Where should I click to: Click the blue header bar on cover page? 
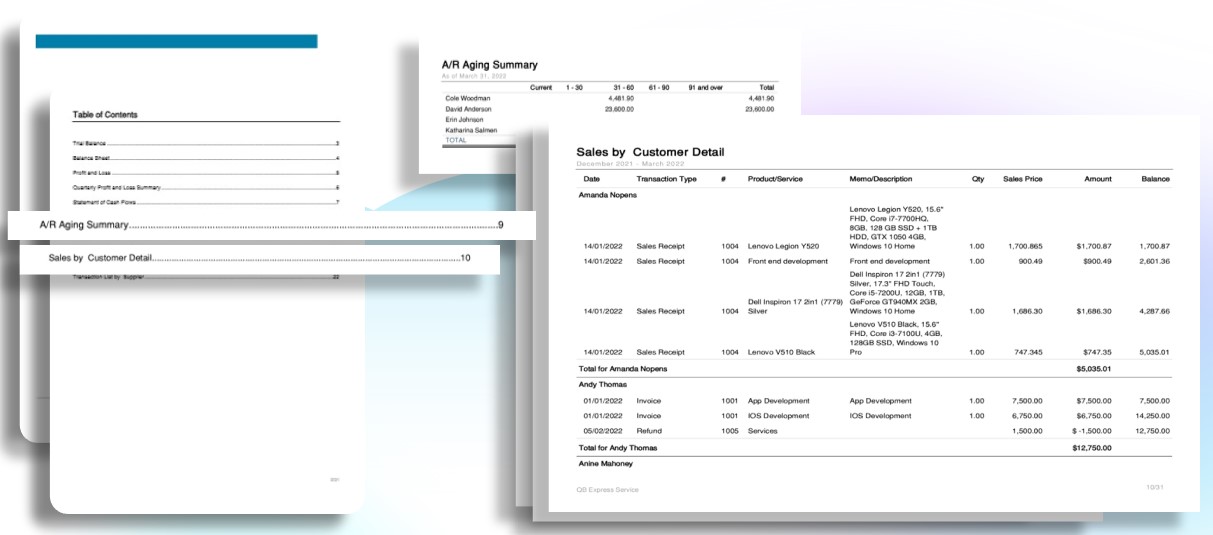click(x=176, y=41)
